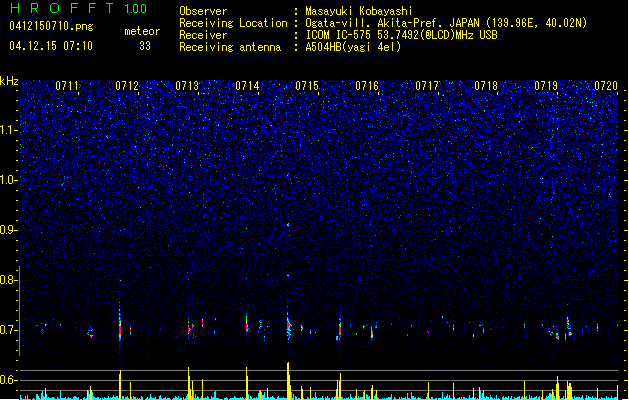
Task: Click the 0.8 kHz axis label
Action: [x=9, y=280]
